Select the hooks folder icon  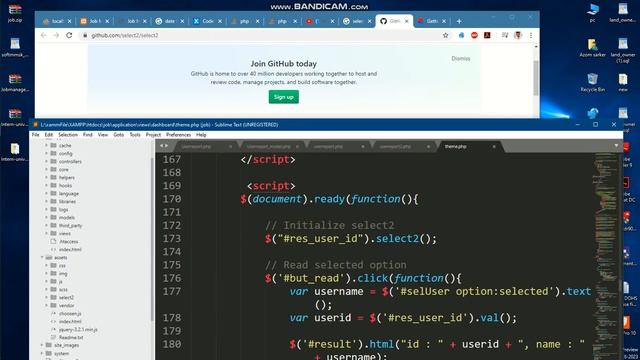click(x=53, y=185)
